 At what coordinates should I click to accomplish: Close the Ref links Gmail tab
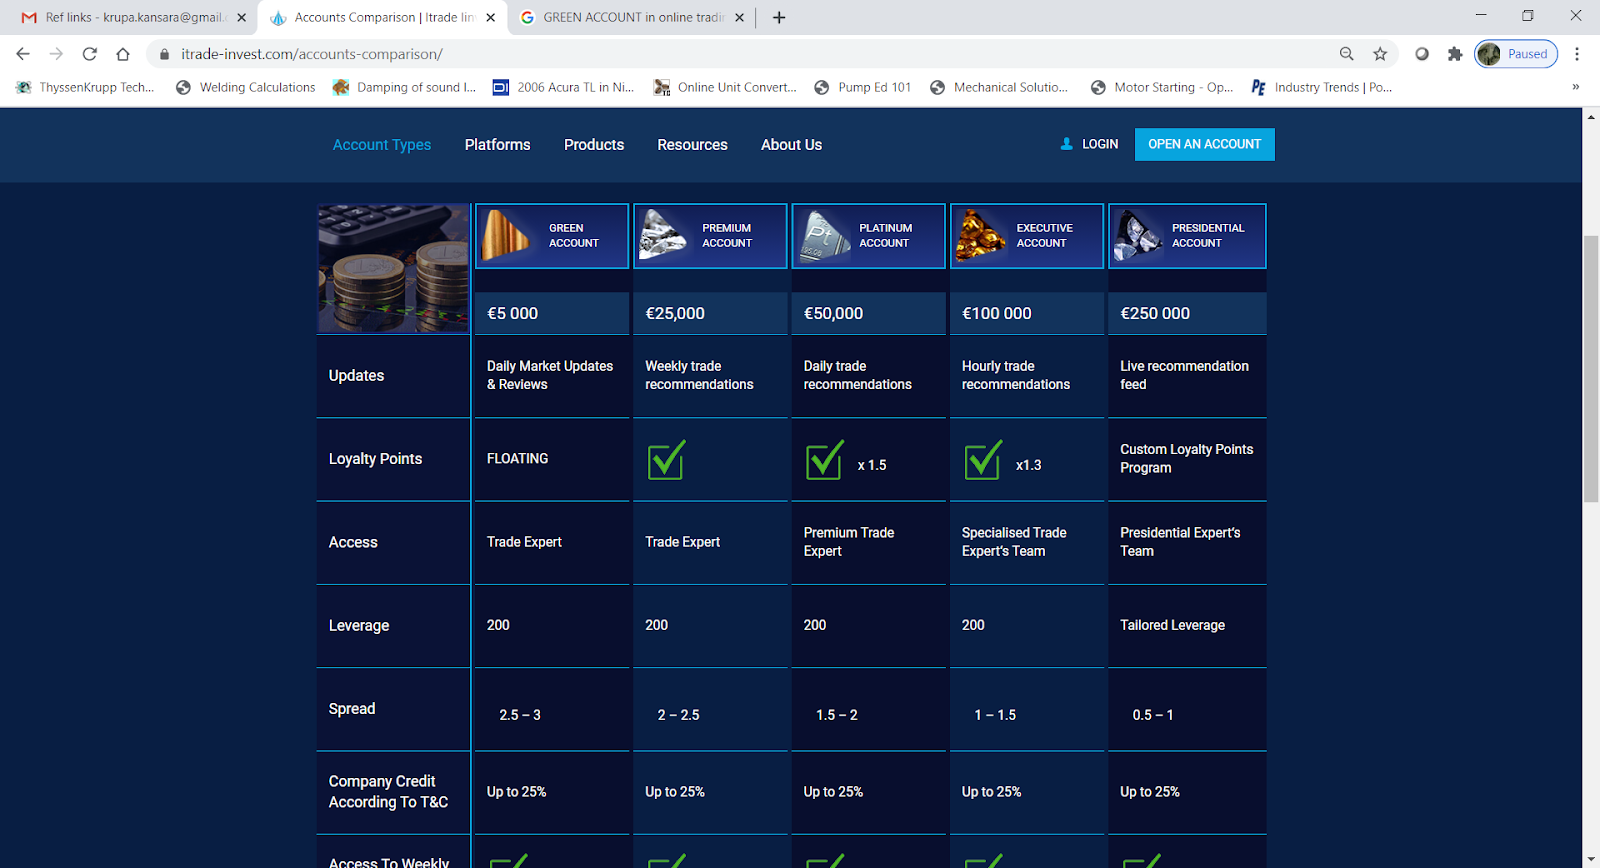[x=241, y=17]
